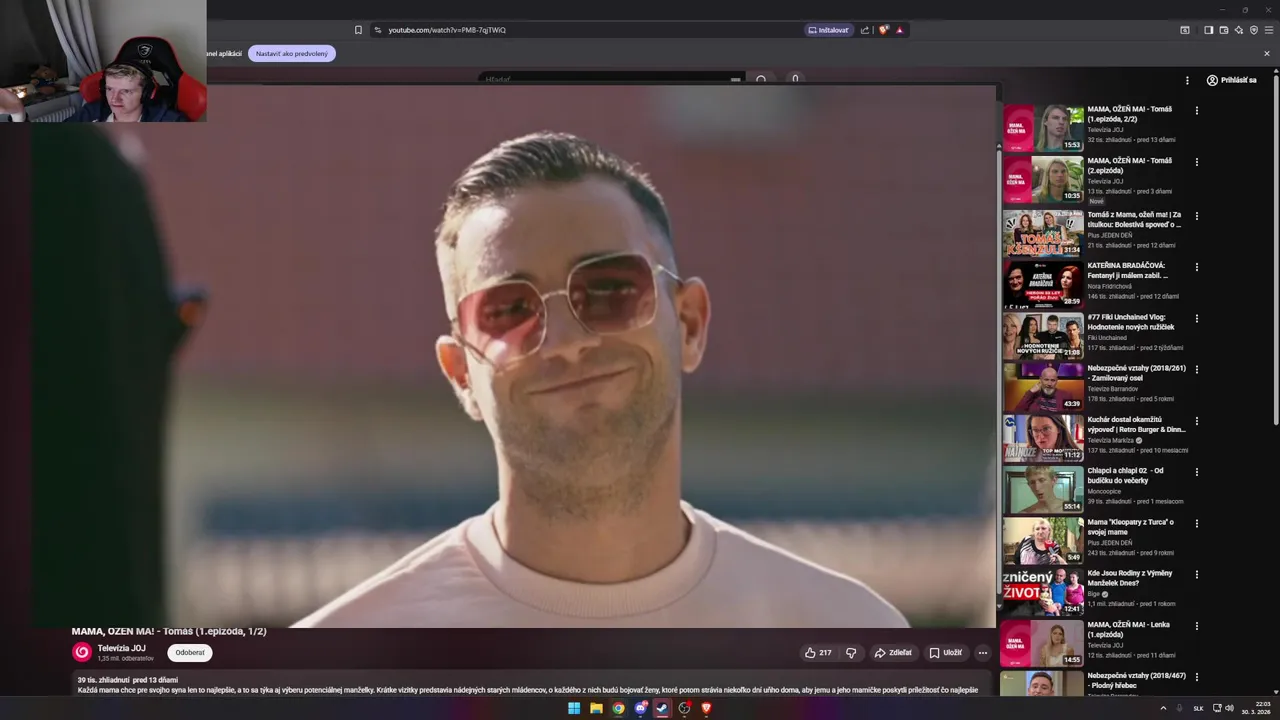Image resolution: width=1280 pixels, height=720 pixels.
Task: Open options for #77 Fiki Unchained Vlog
Action: 1196,318
